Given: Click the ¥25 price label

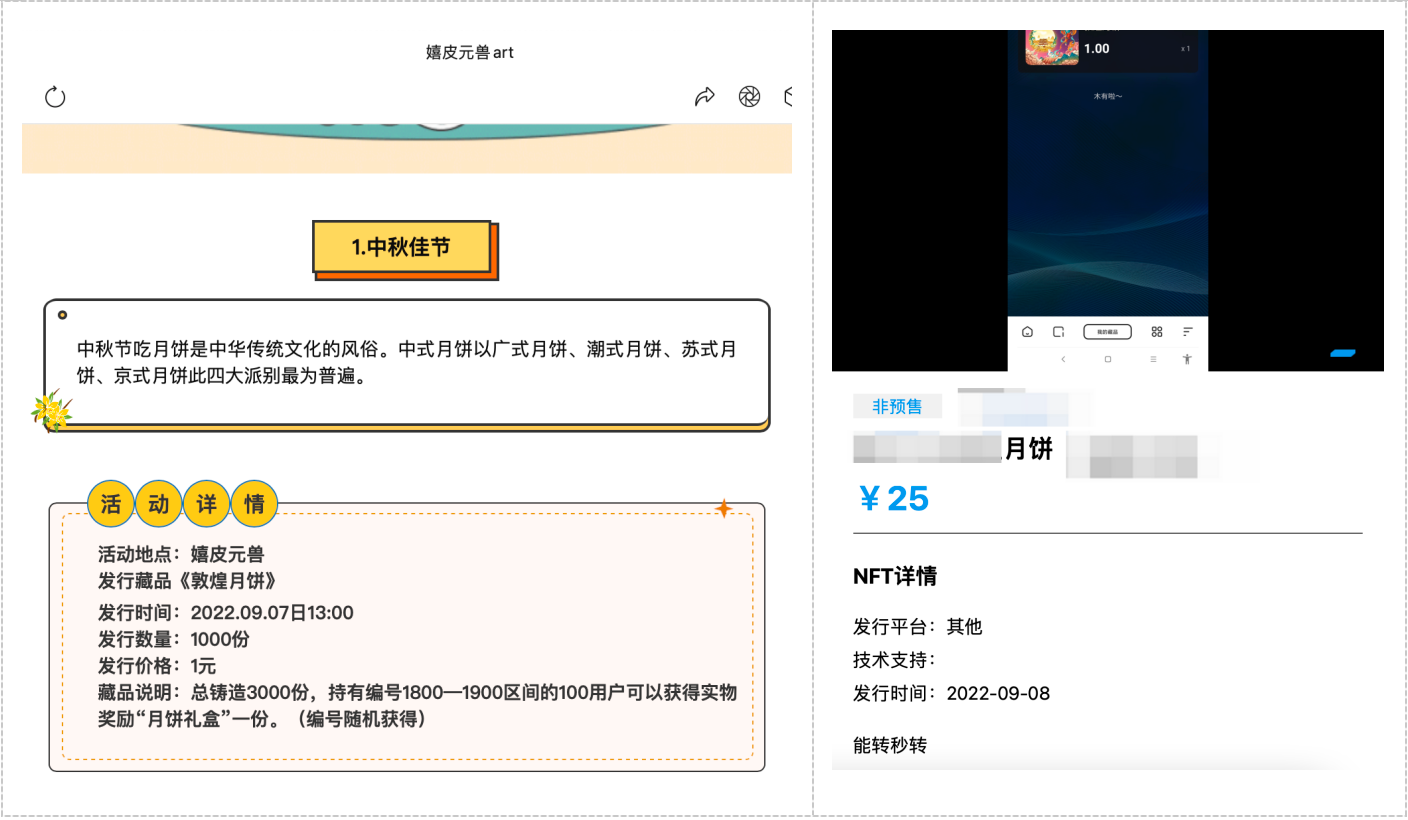Looking at the screenshot, I should click(893, 498).
